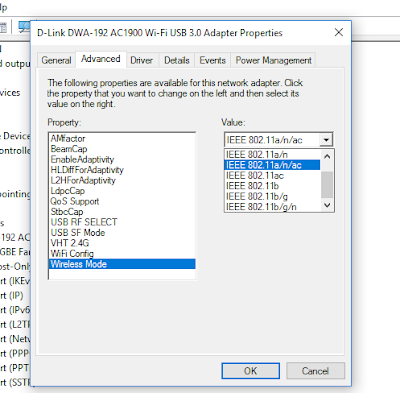Click the value list scroll up arrow

(327, 156)
